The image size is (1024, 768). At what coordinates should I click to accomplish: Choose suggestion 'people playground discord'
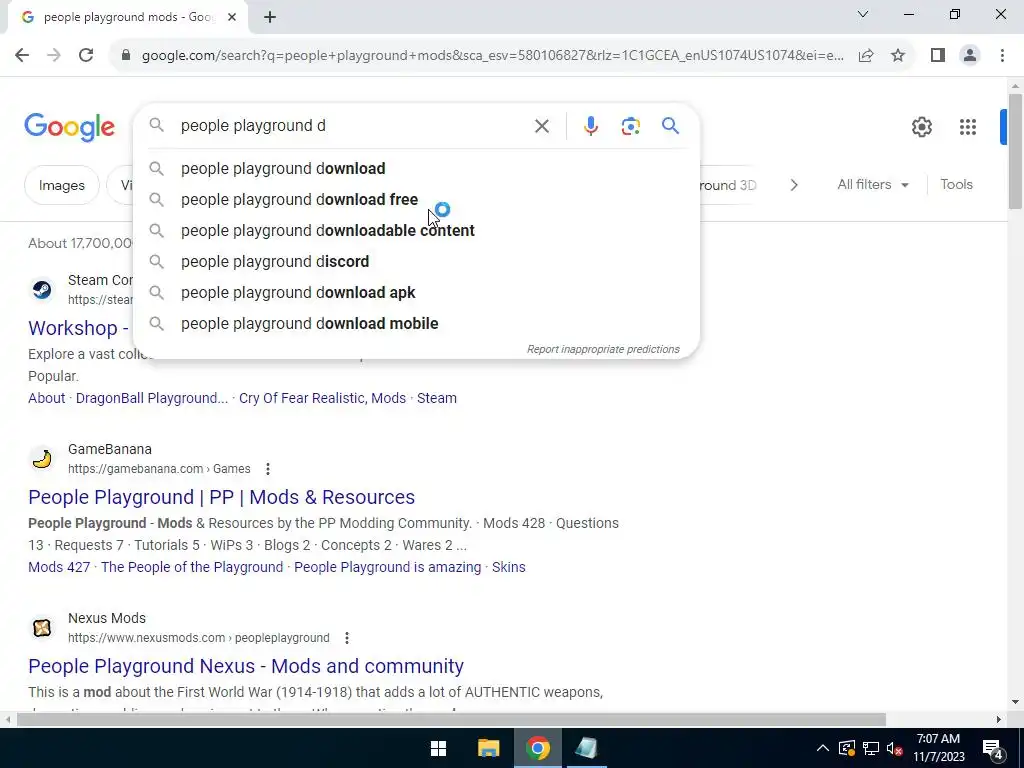pos(417,262)
